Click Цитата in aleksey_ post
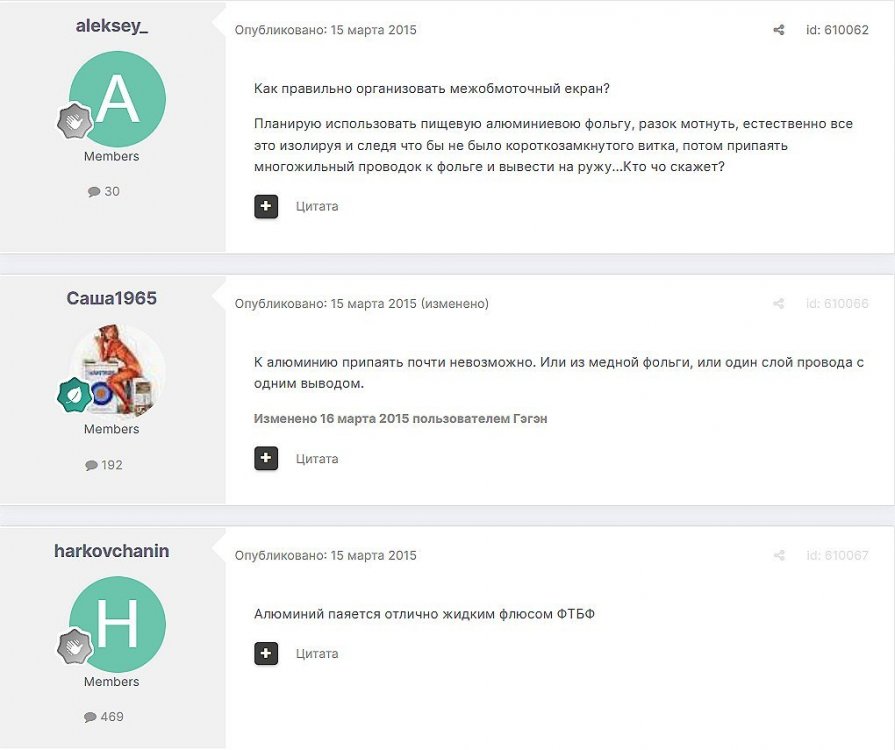 (x=317, y=207)
